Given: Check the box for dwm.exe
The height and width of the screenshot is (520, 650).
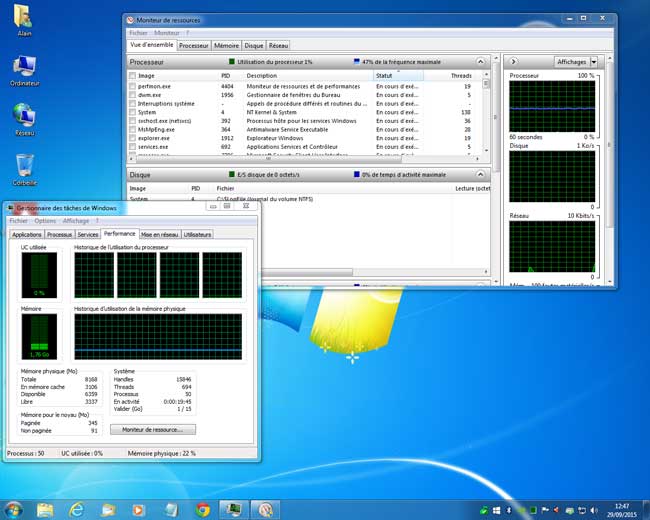Looking at the screenshot, I should point(132,95).
